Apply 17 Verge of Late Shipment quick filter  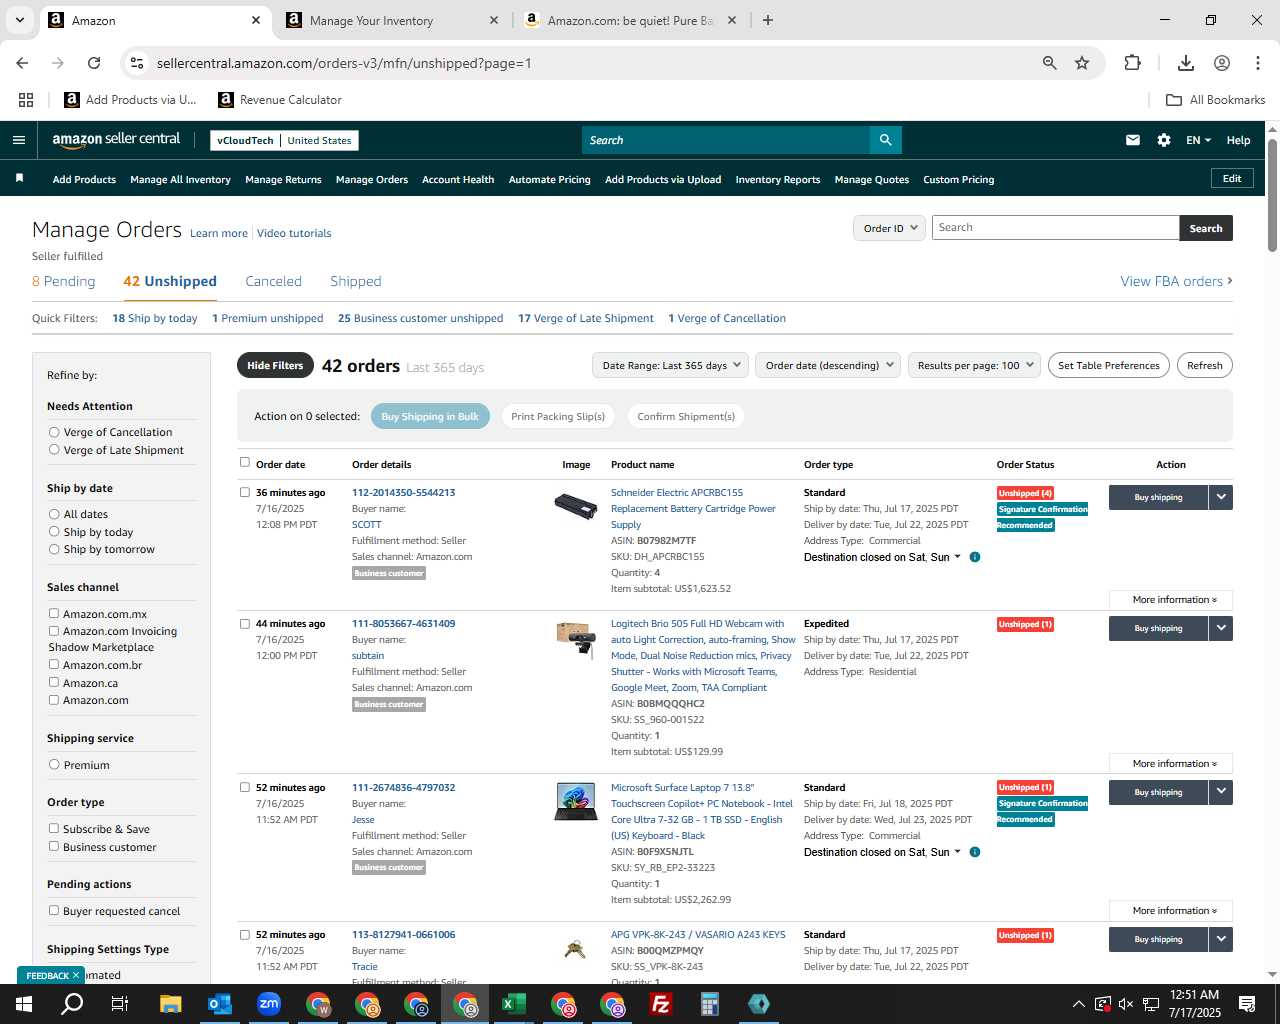[x=586, y=318]
